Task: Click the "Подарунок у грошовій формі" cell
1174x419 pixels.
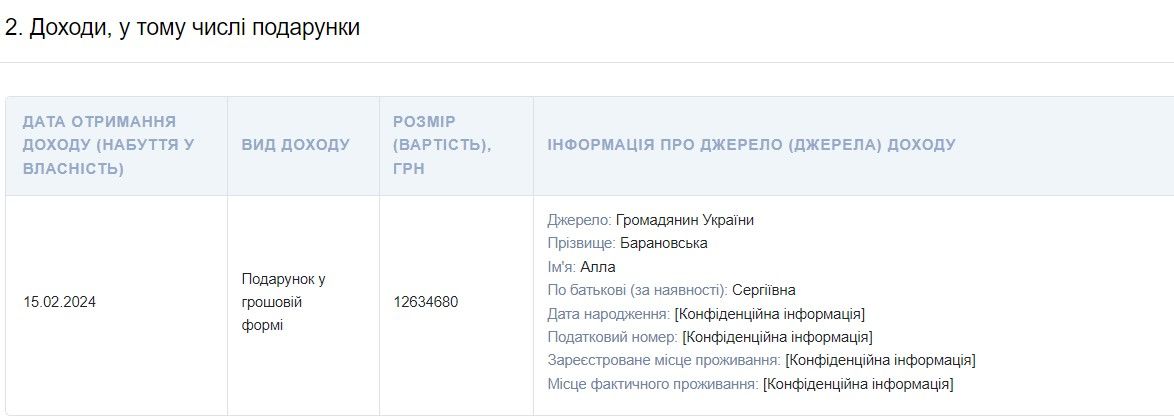Action: tap(283, 302)
